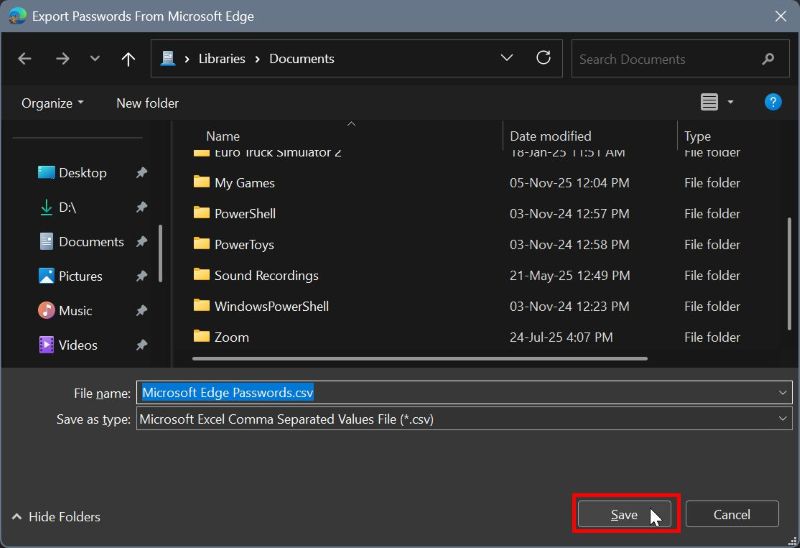Close the Export Passwords dialog
Screen dimensions: 800x548
(781, 16)
